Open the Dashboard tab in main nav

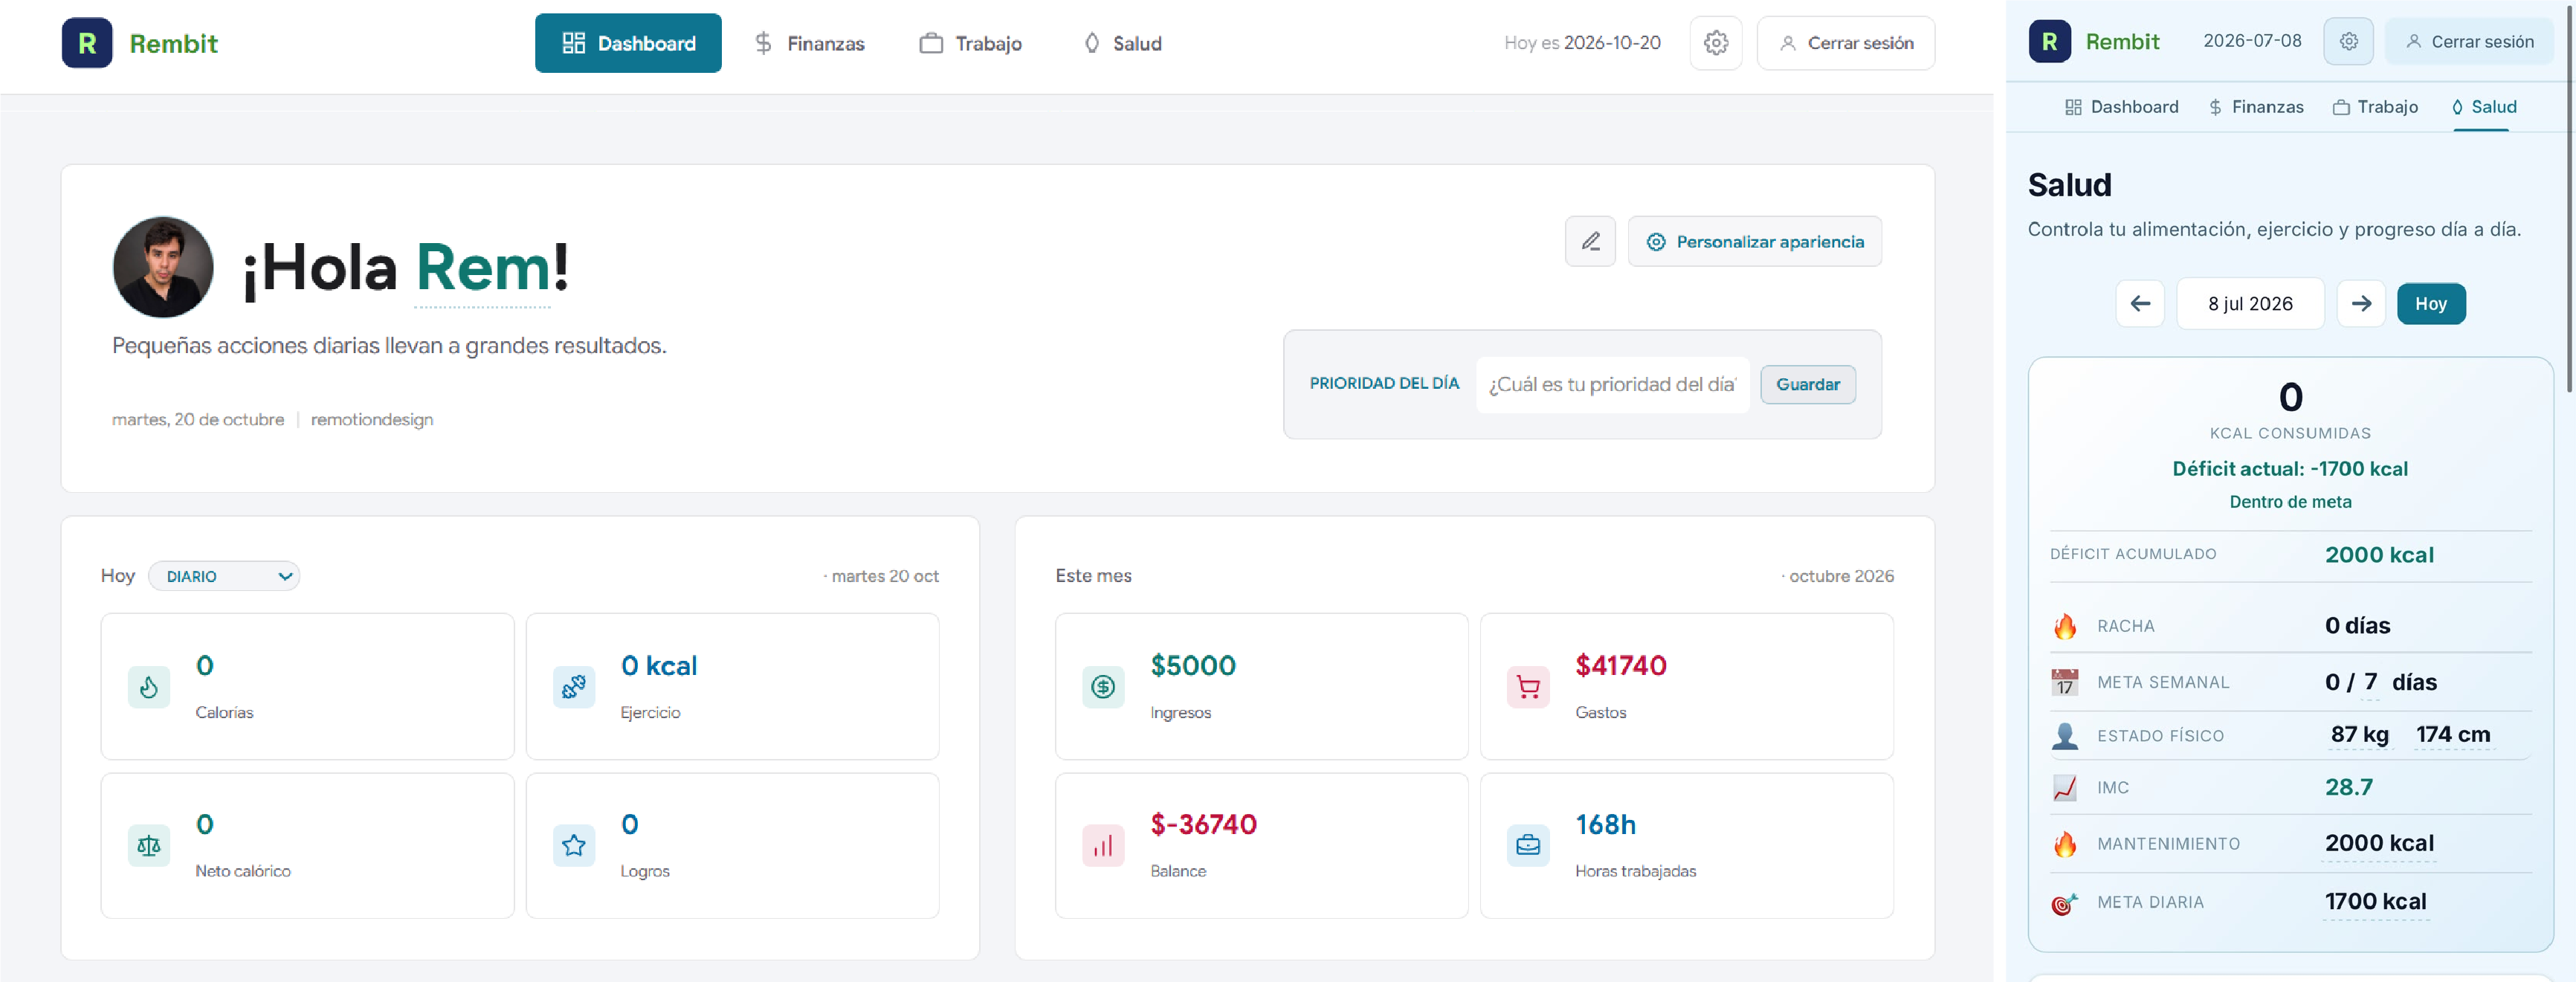628,43
